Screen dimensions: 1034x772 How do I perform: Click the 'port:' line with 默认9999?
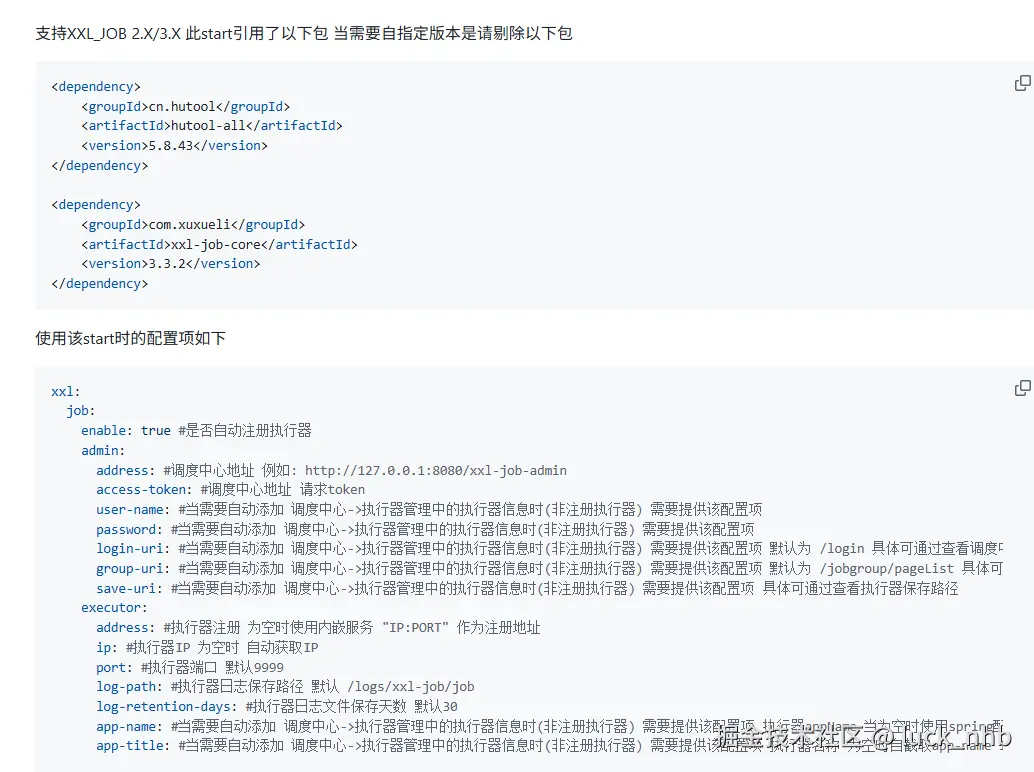(x=190, y=667)
